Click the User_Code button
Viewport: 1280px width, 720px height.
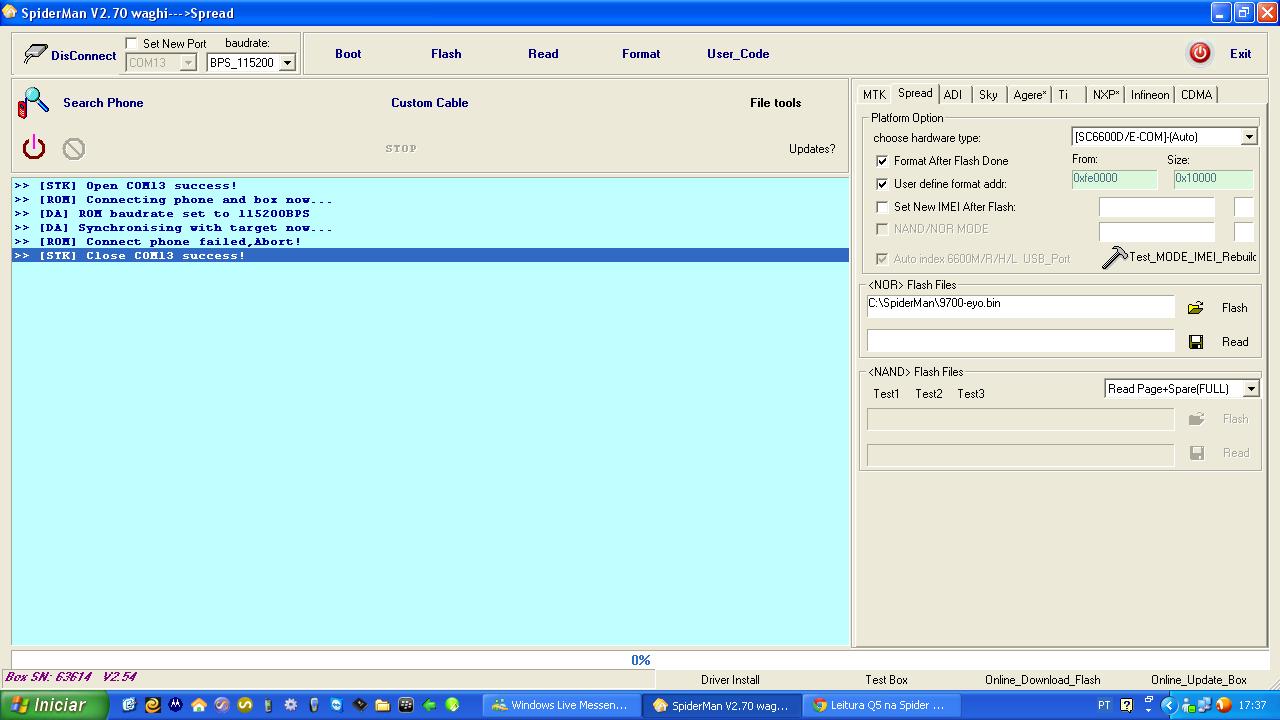[x=738, y=54]
